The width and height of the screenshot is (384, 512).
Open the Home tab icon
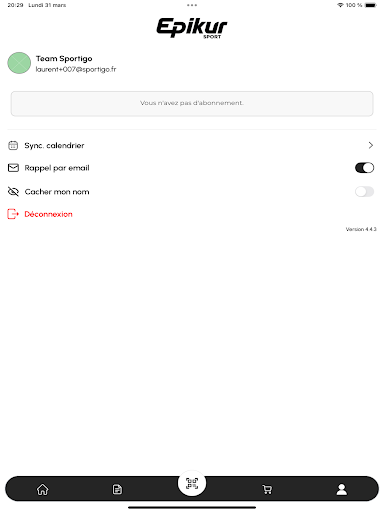pos(42,489)
